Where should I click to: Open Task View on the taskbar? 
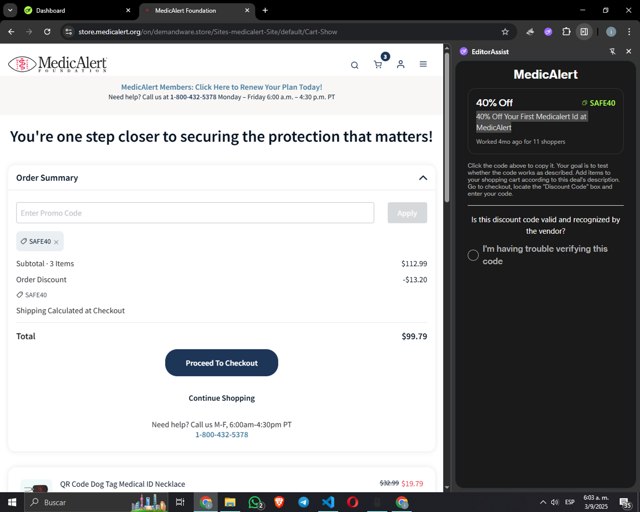click(x=180, y=502)
